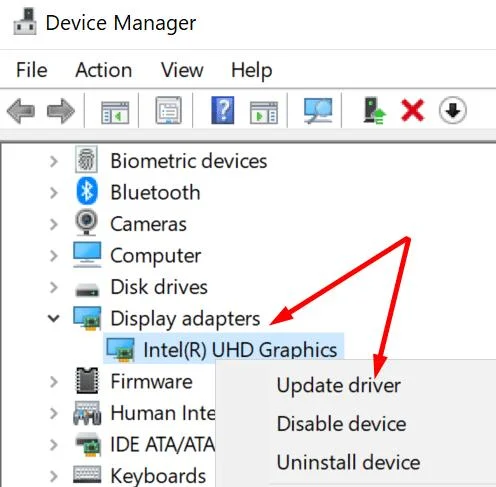Choose Uninstall device from context menu
The image size is (496, 487).
click(x=348, y=463)
